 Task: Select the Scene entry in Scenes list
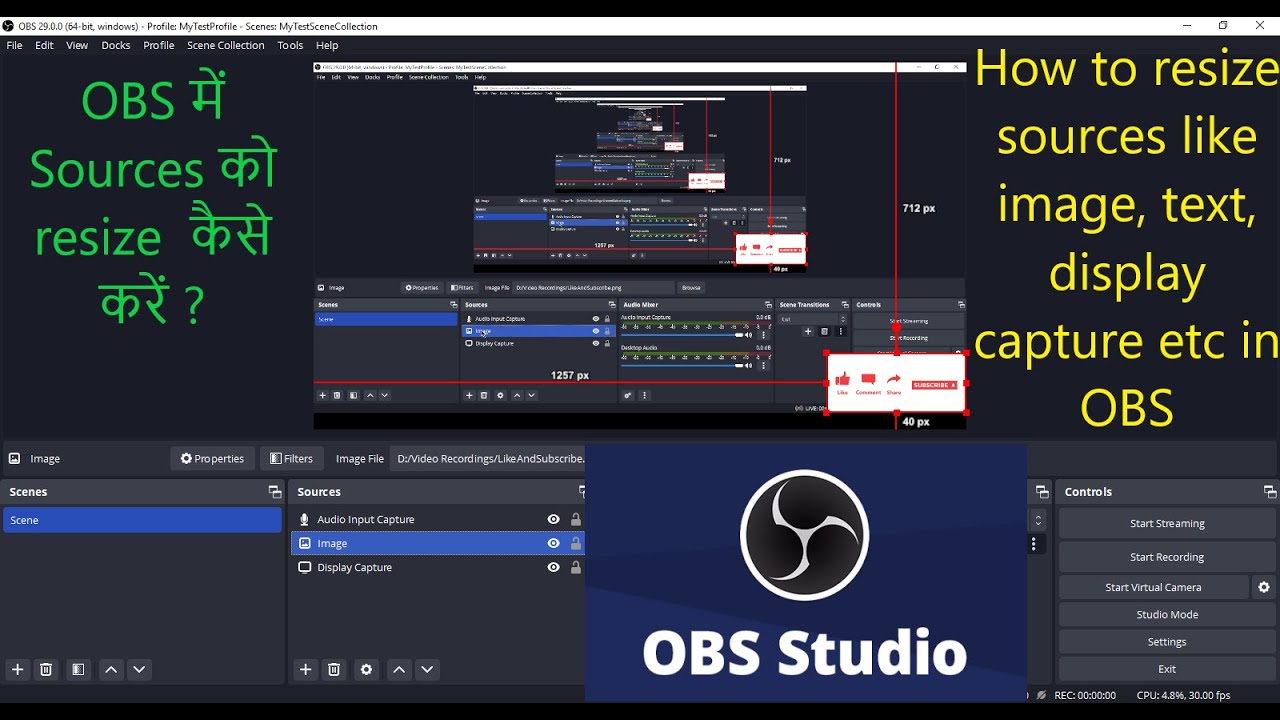142,520
